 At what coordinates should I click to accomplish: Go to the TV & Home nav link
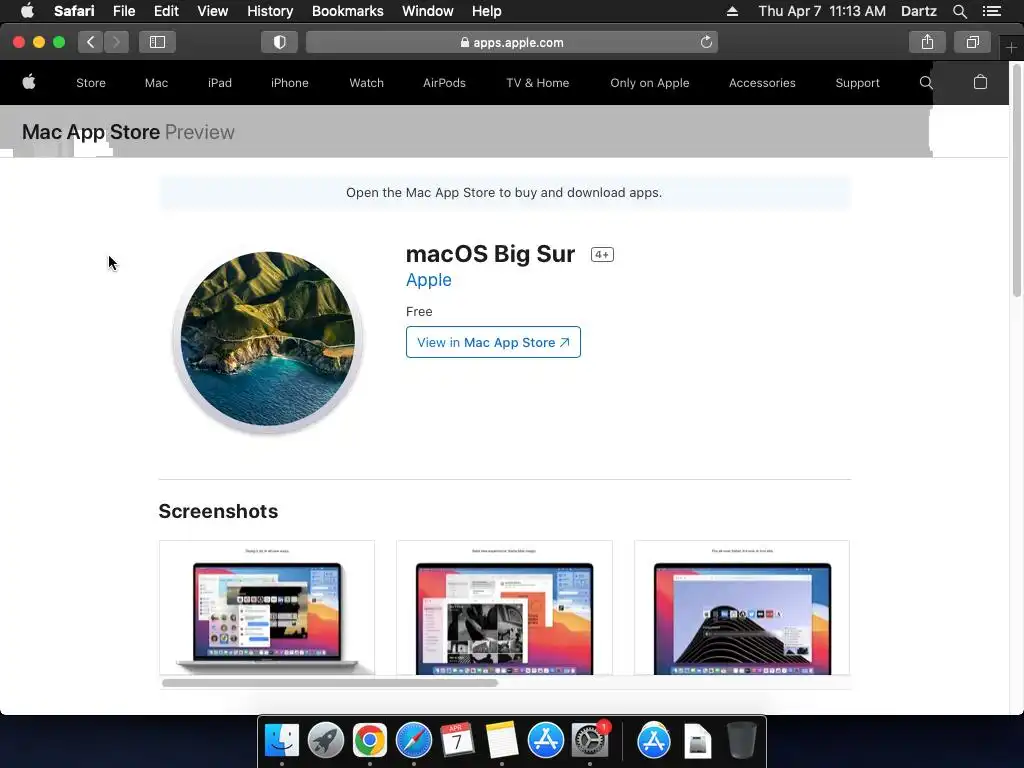click(537, 83)
